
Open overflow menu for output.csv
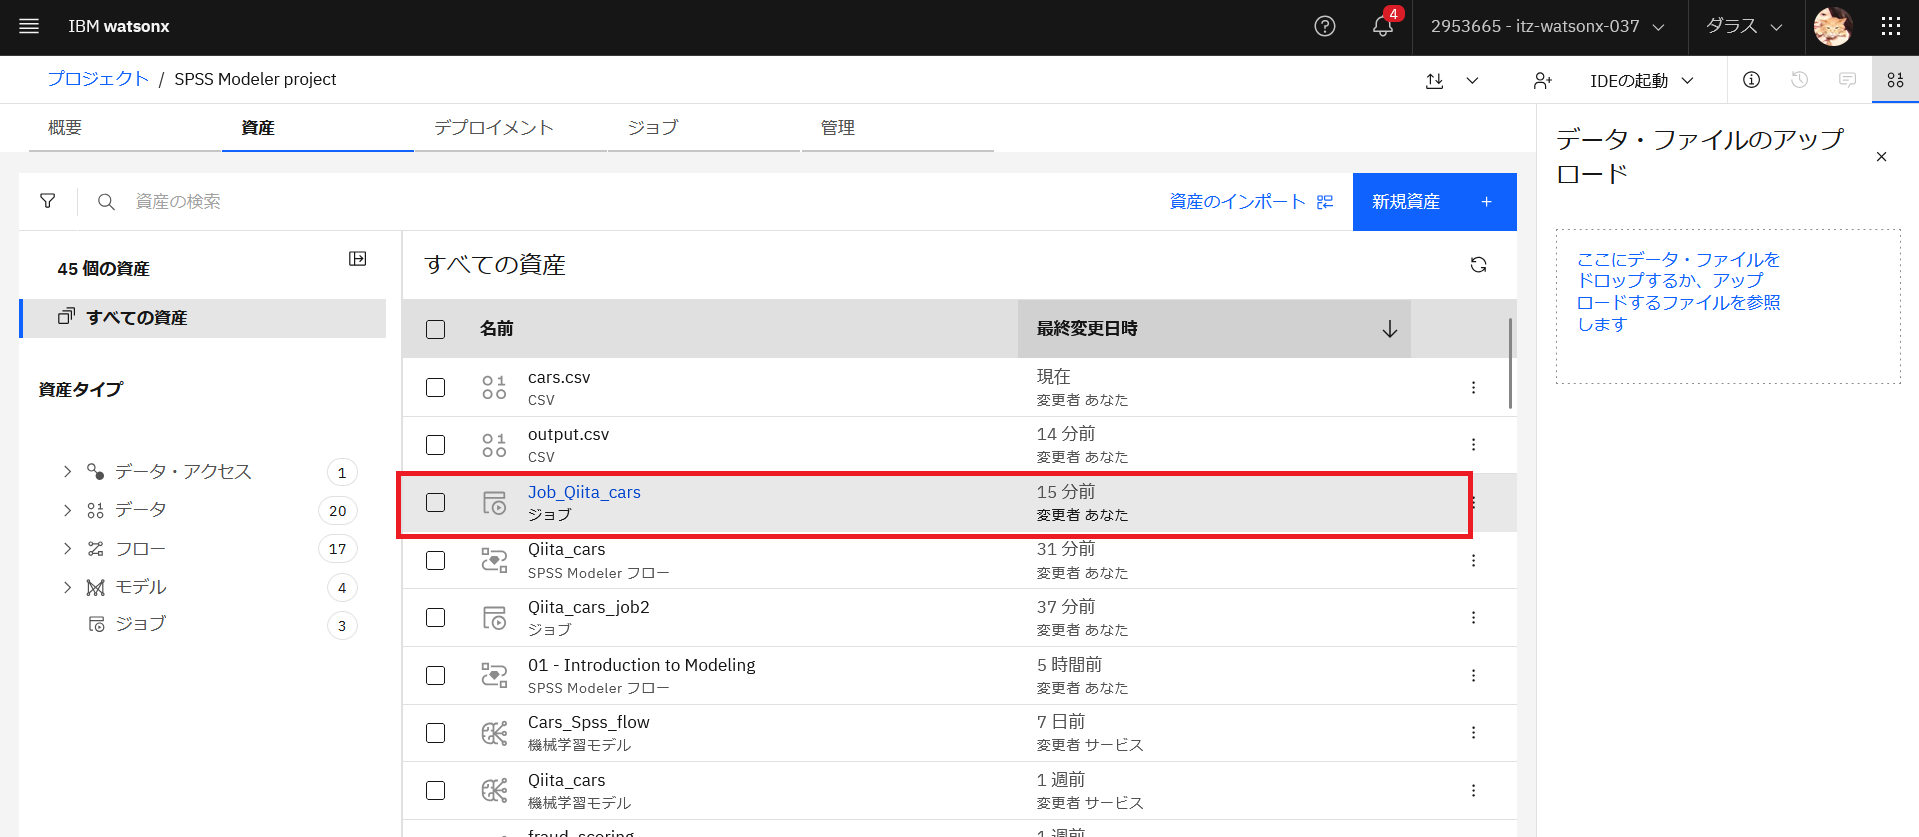pyautogui.click(x=1473, y=444)
